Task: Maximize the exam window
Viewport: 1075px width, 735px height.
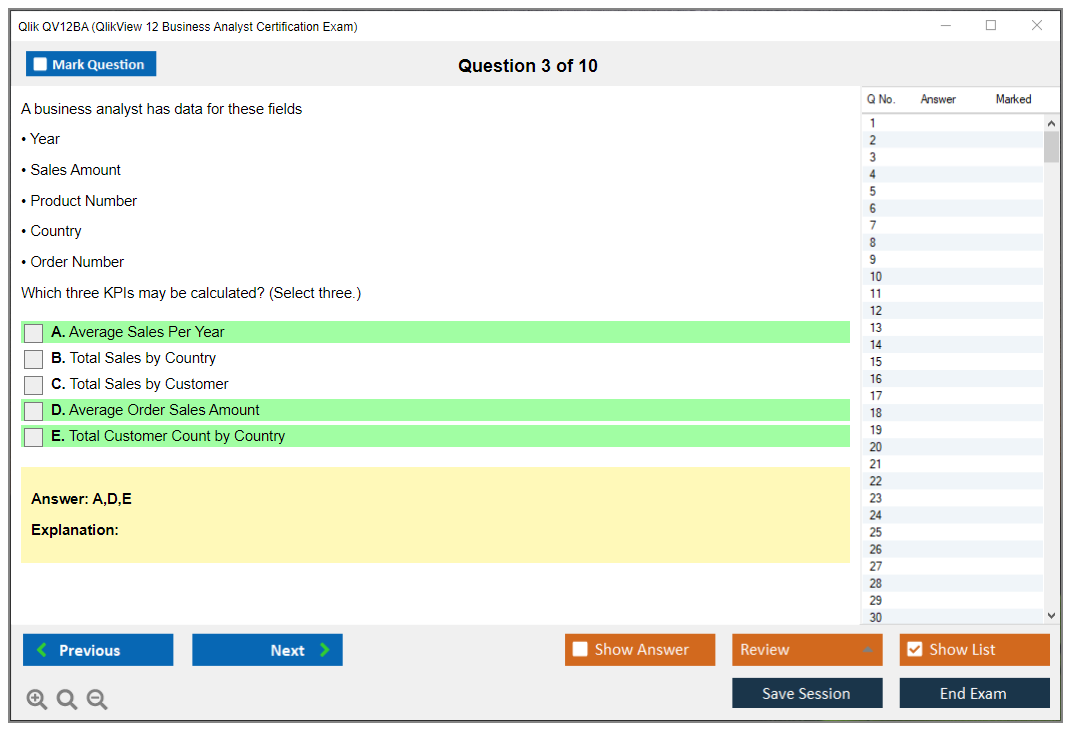Action: tap(991, 26)
